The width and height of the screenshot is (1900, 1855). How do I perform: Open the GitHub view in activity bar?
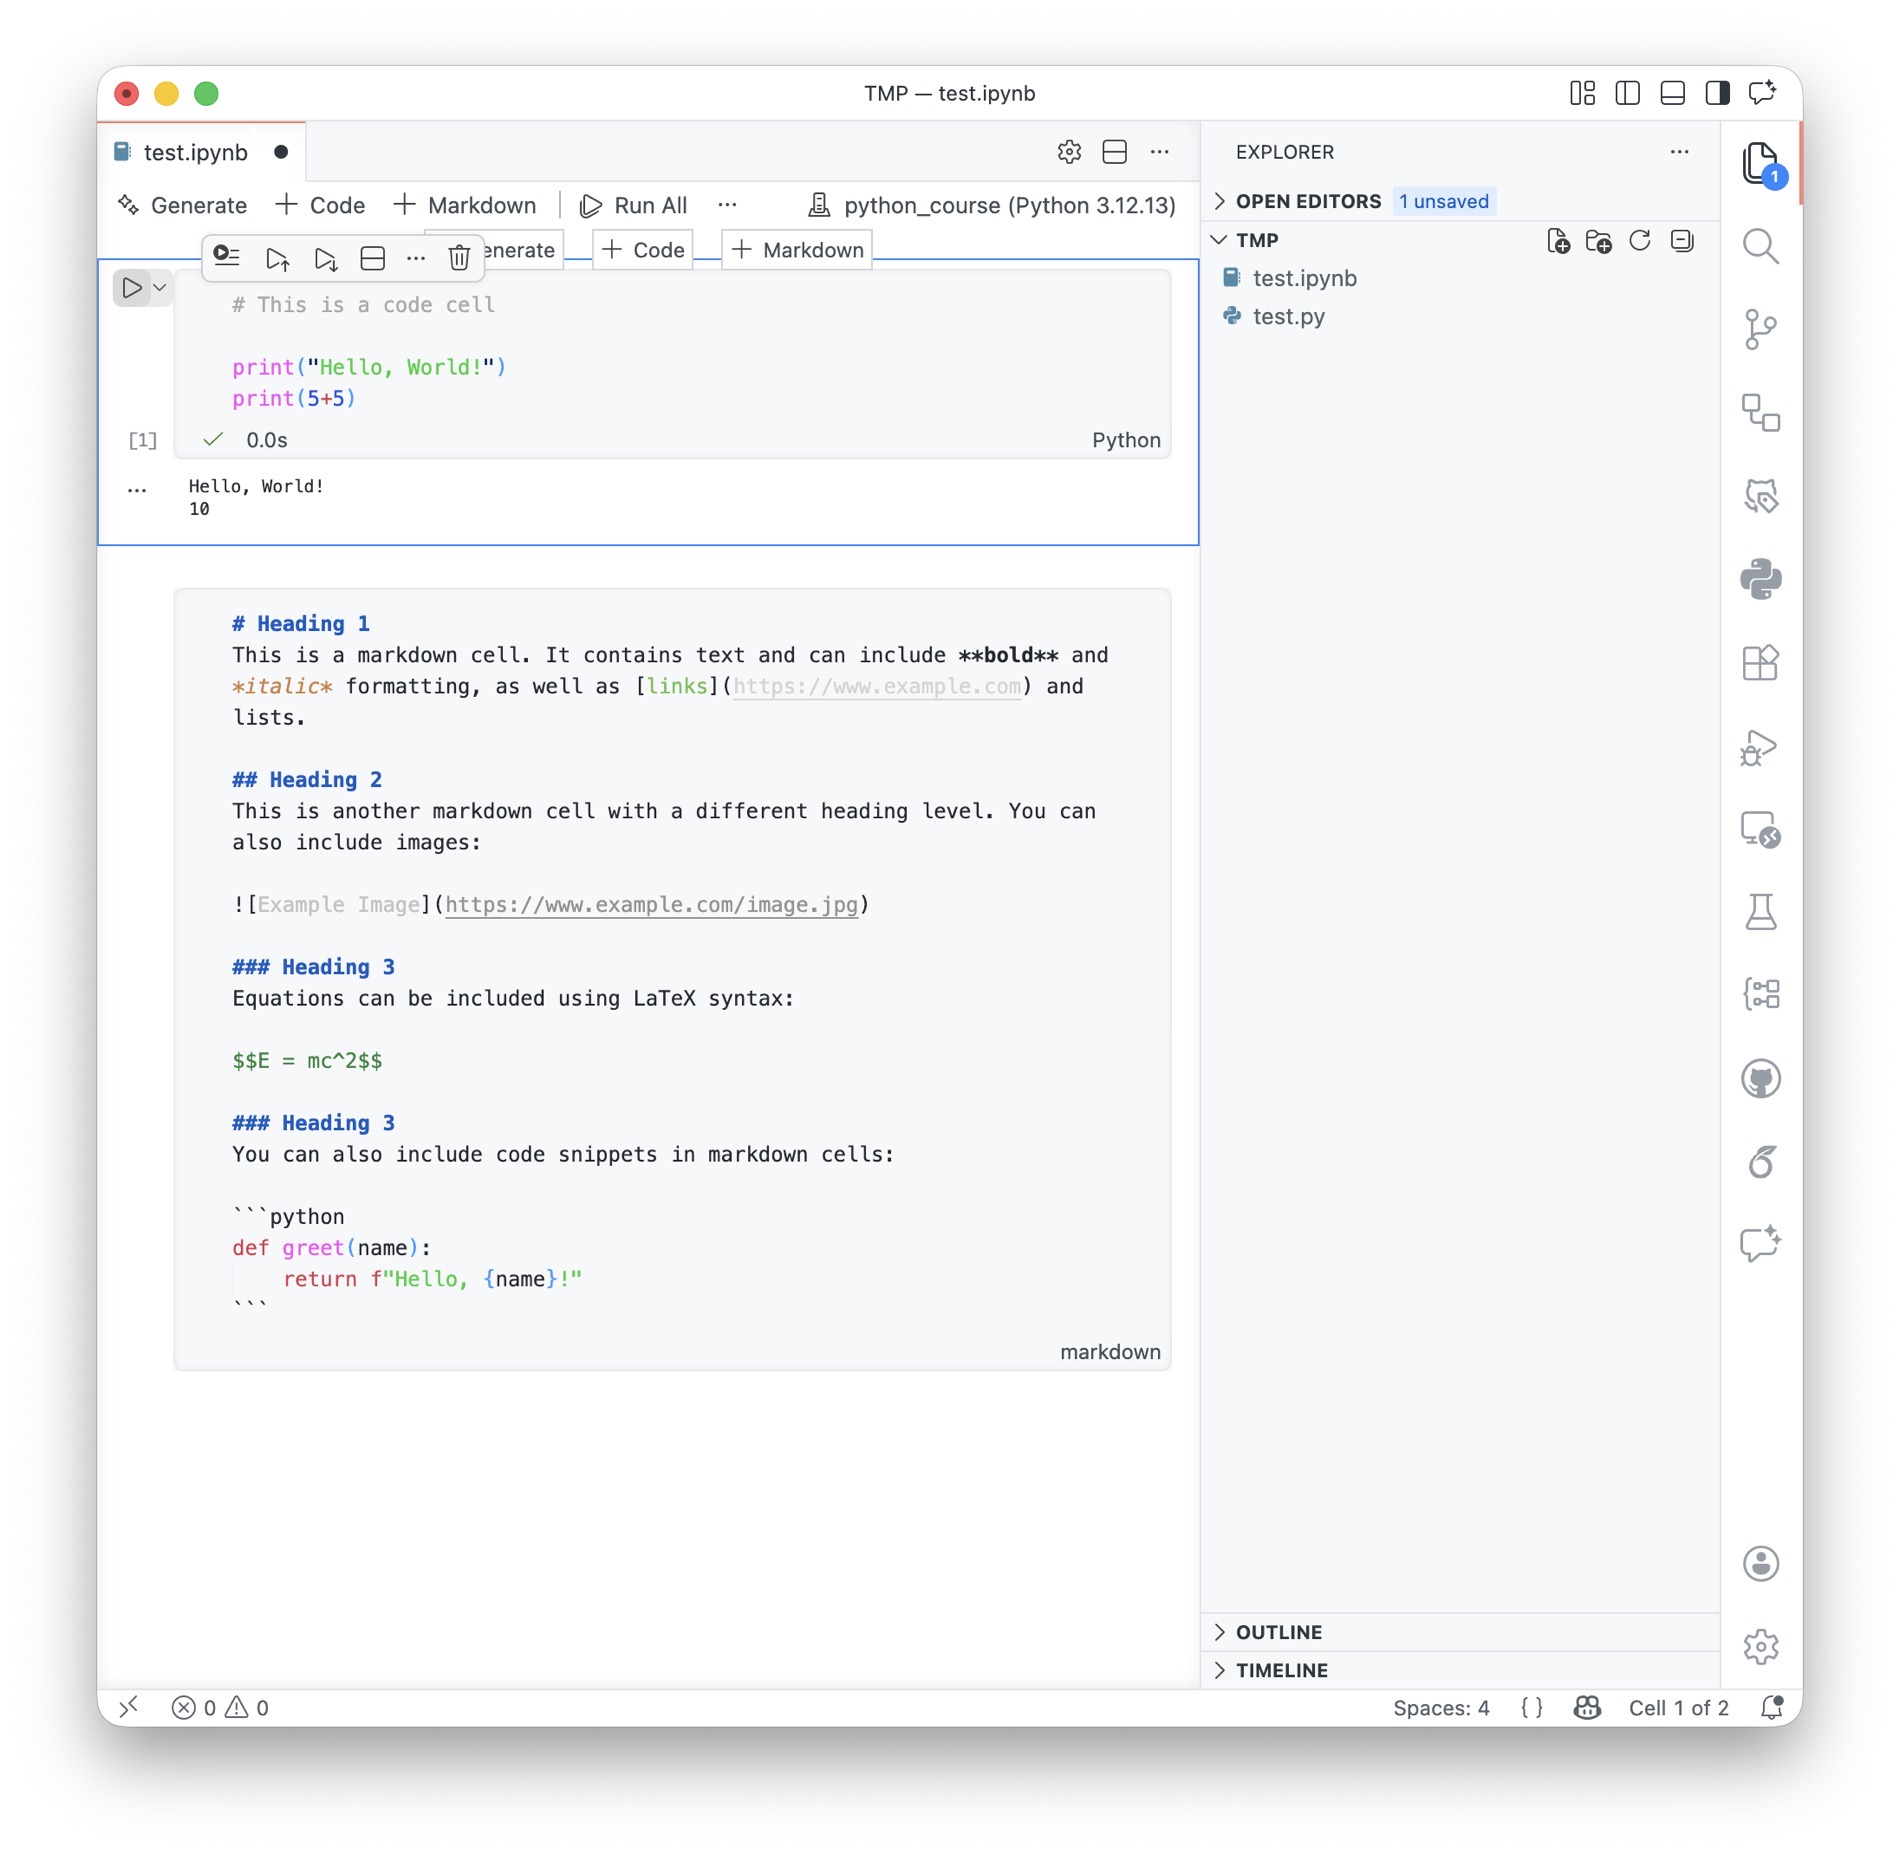tap(1760, 1079)
